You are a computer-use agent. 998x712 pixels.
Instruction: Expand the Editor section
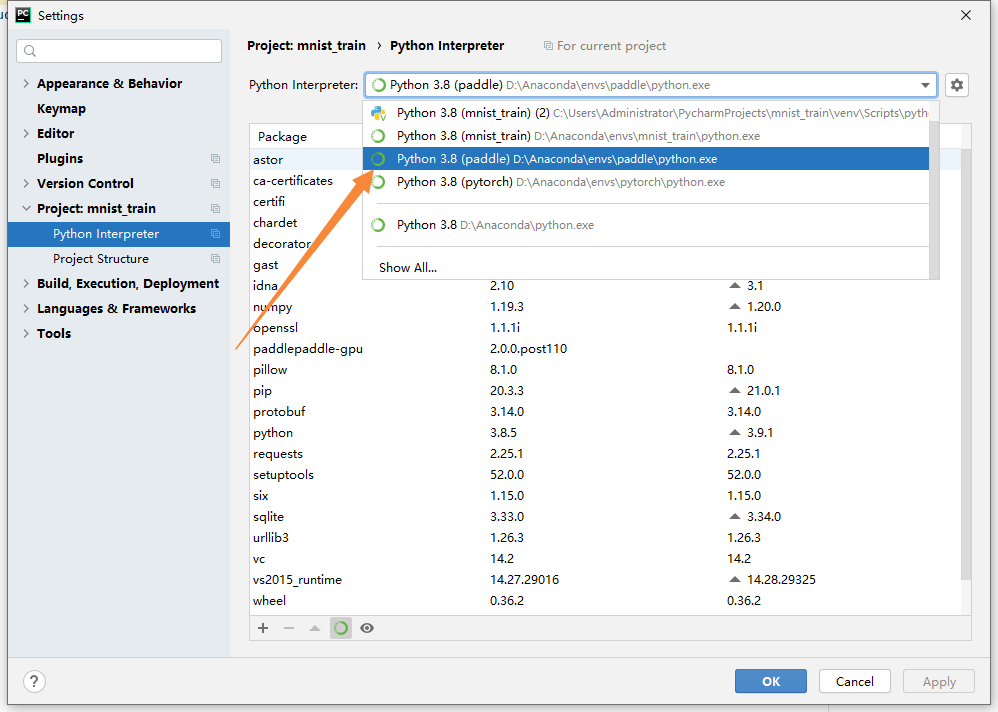point(26,134)
